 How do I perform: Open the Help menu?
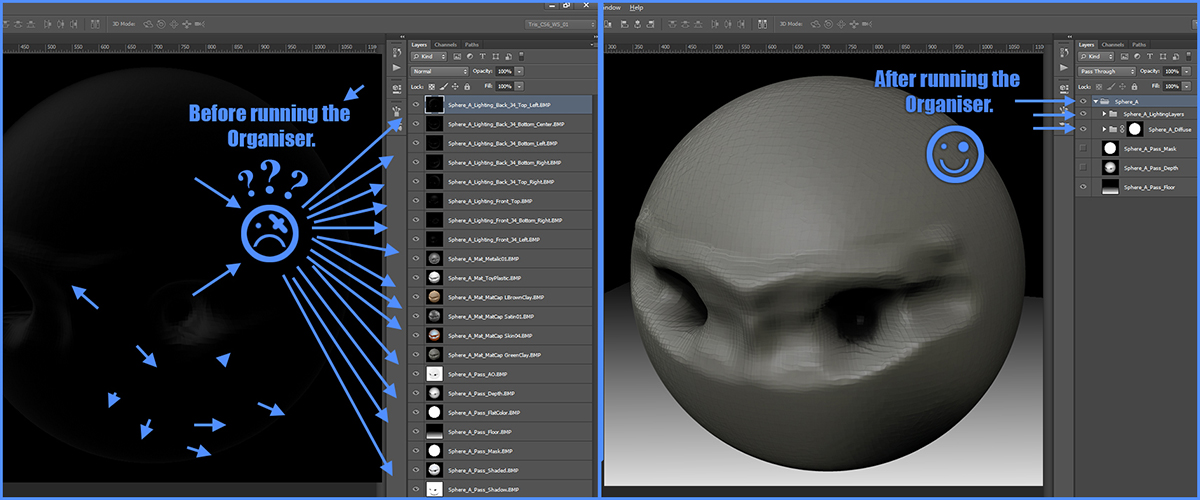(x=636, y=7)
